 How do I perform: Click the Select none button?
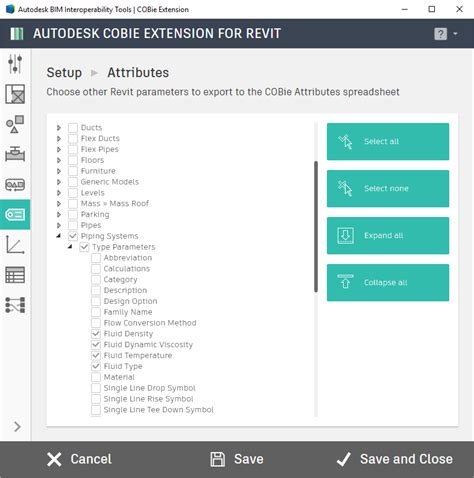pyautogui.click(x=388, y=189)
